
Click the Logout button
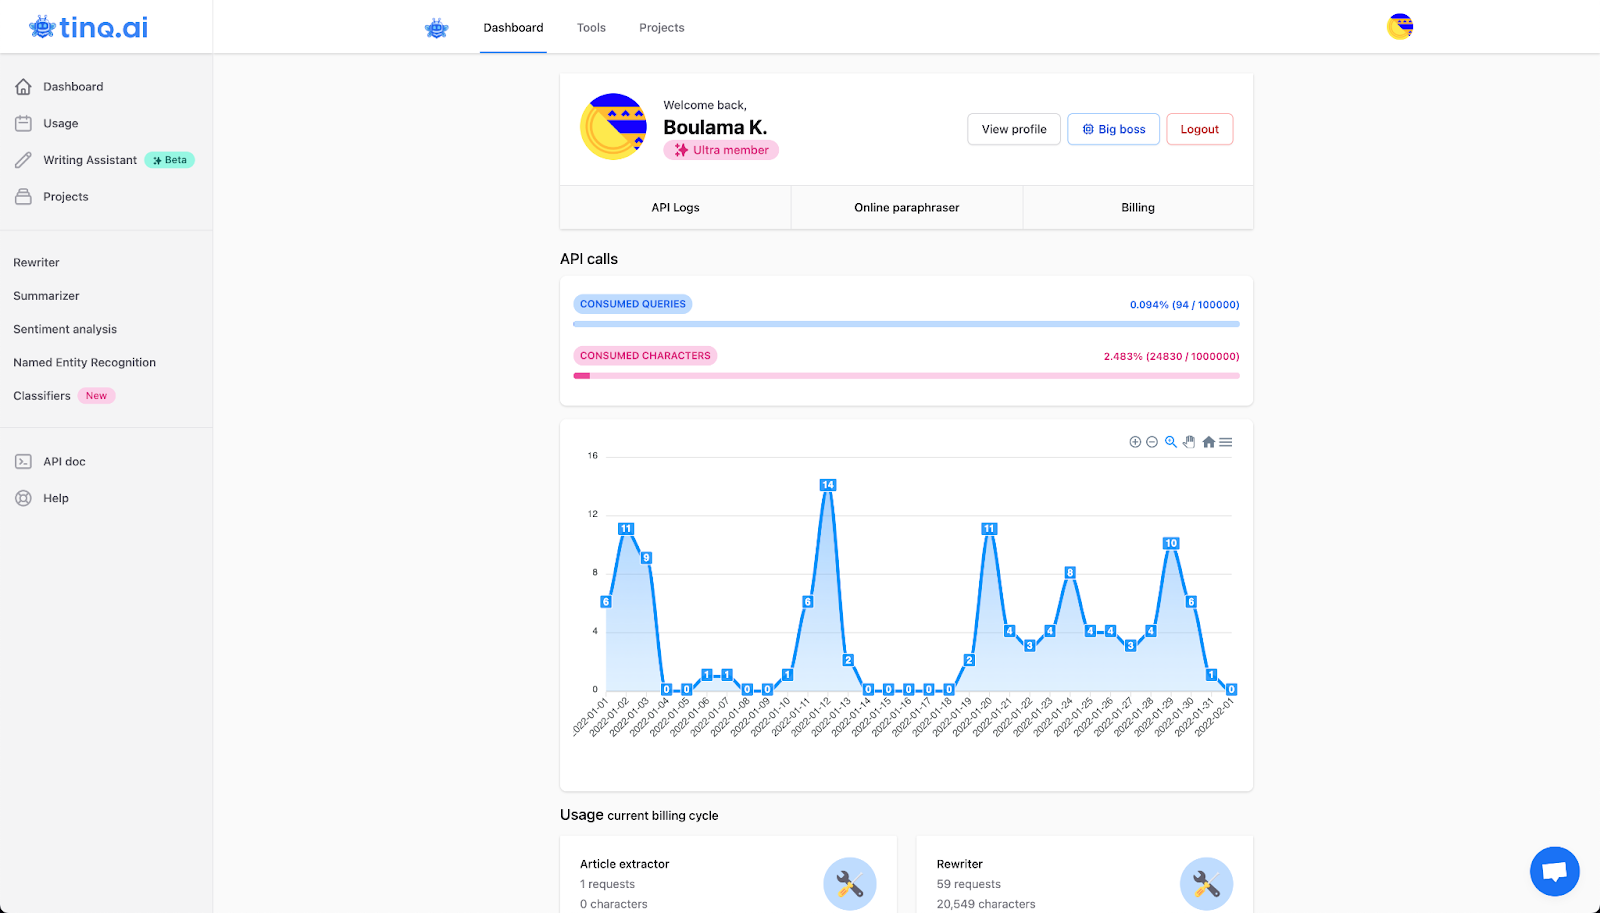coord(1199,129)
